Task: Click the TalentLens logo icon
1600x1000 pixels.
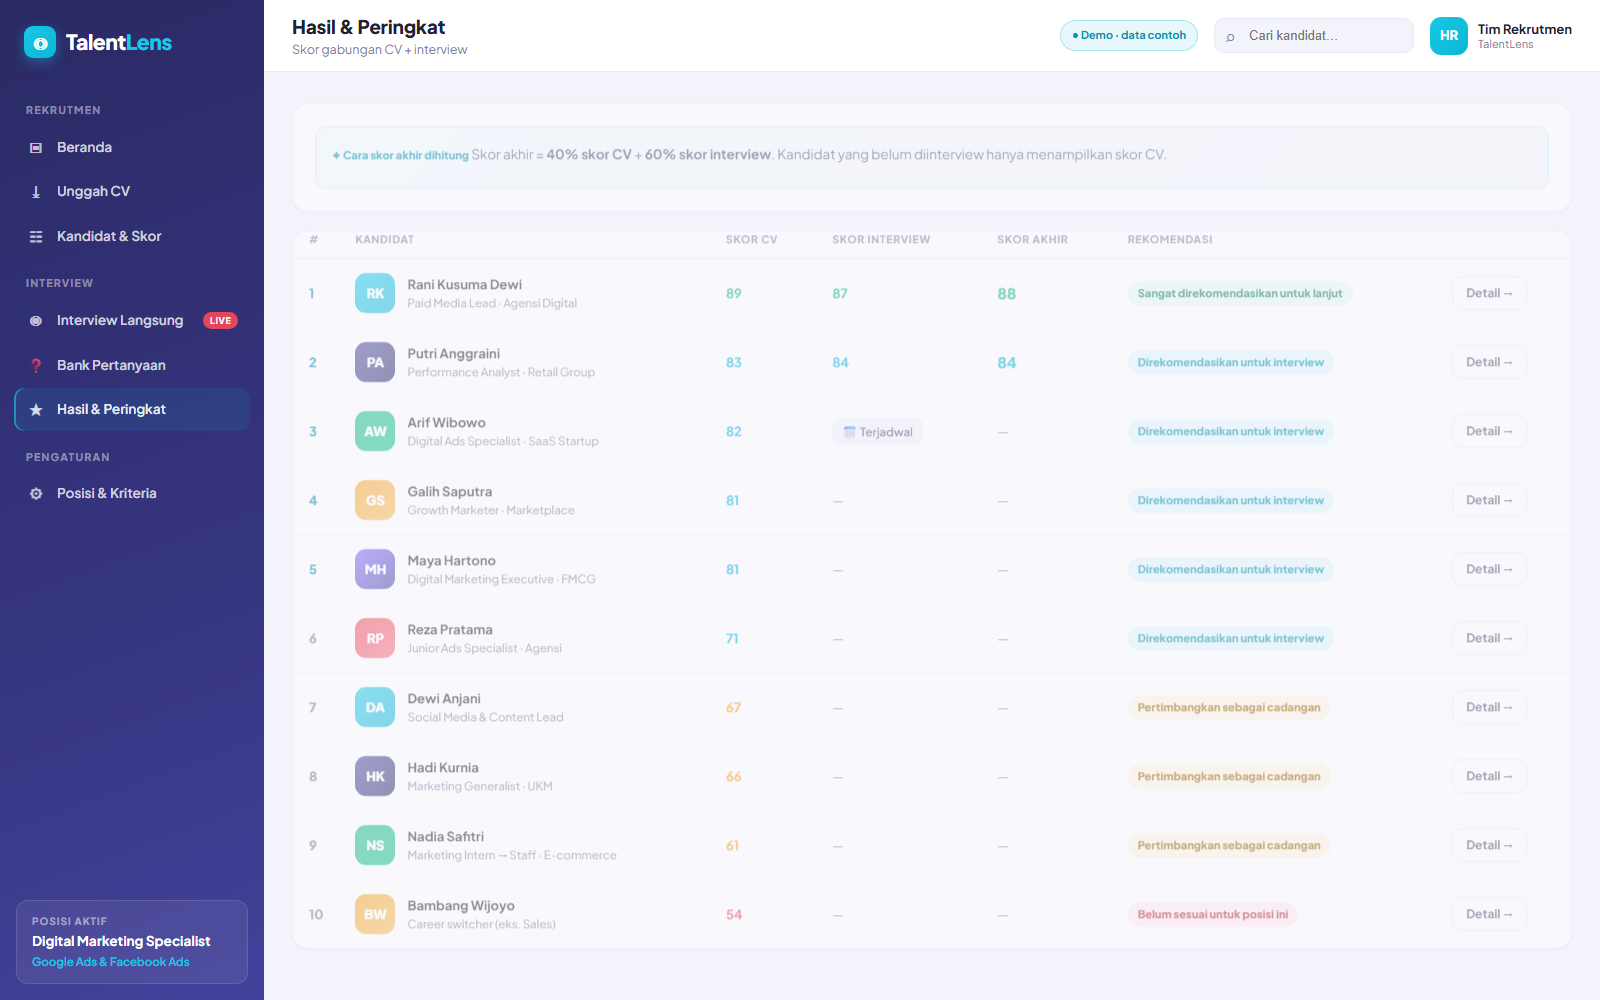Action: pos(40,42)
